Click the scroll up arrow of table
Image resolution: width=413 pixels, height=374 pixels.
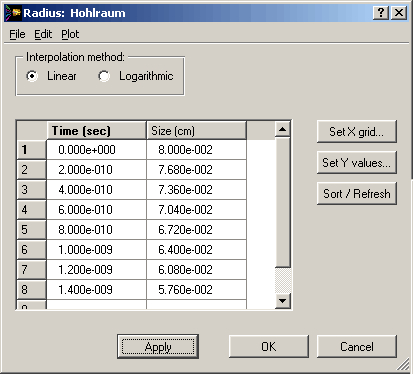pyautogui.click(x=283, y=129)
